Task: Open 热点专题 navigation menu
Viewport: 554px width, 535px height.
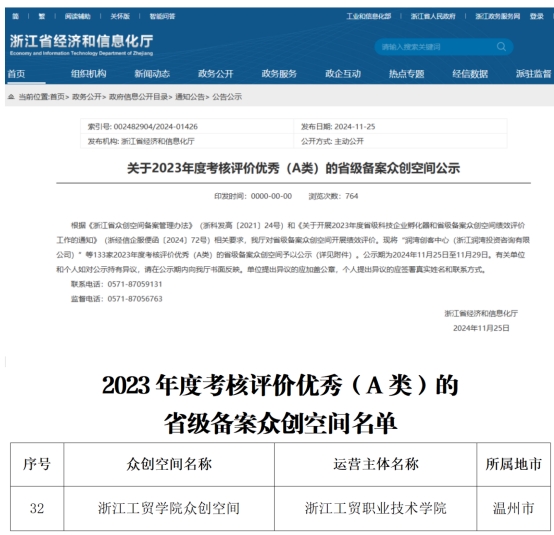Action: [x=407, y=74]
